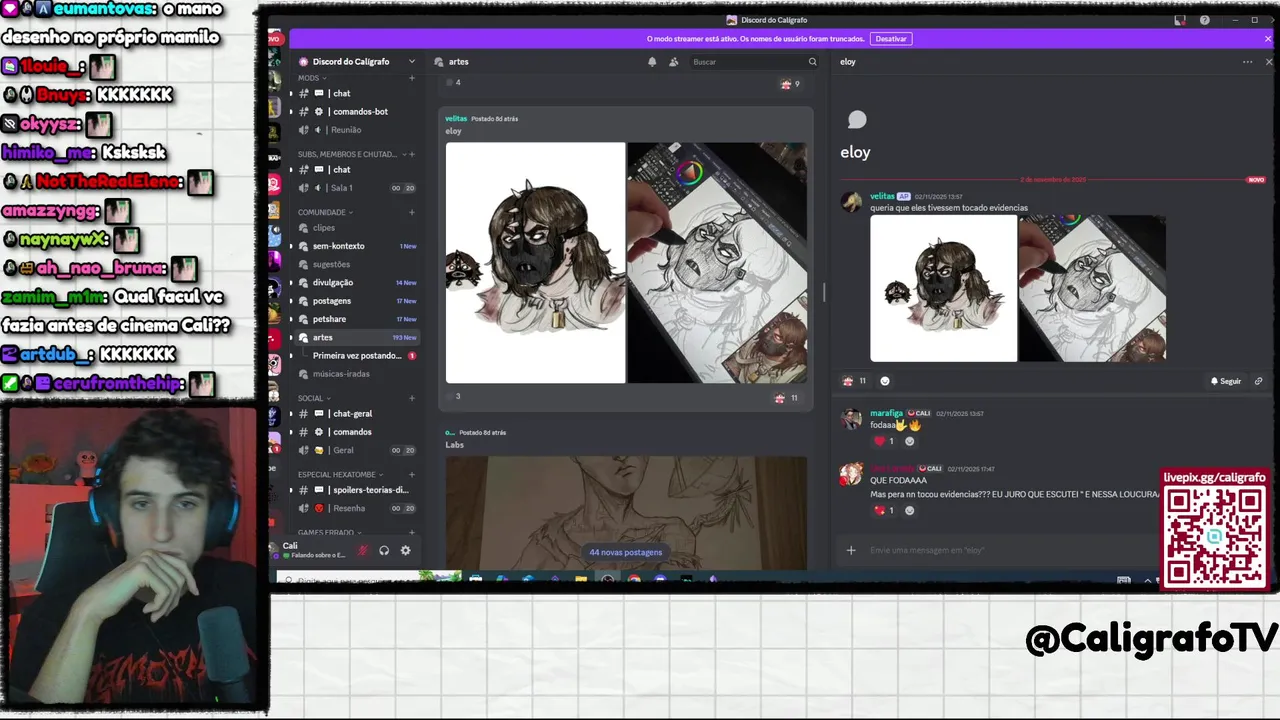Click the attach plus icon in message box
Image resolution: width=1280 pixels, height=720 pixels.
click(x=851, y=550)
